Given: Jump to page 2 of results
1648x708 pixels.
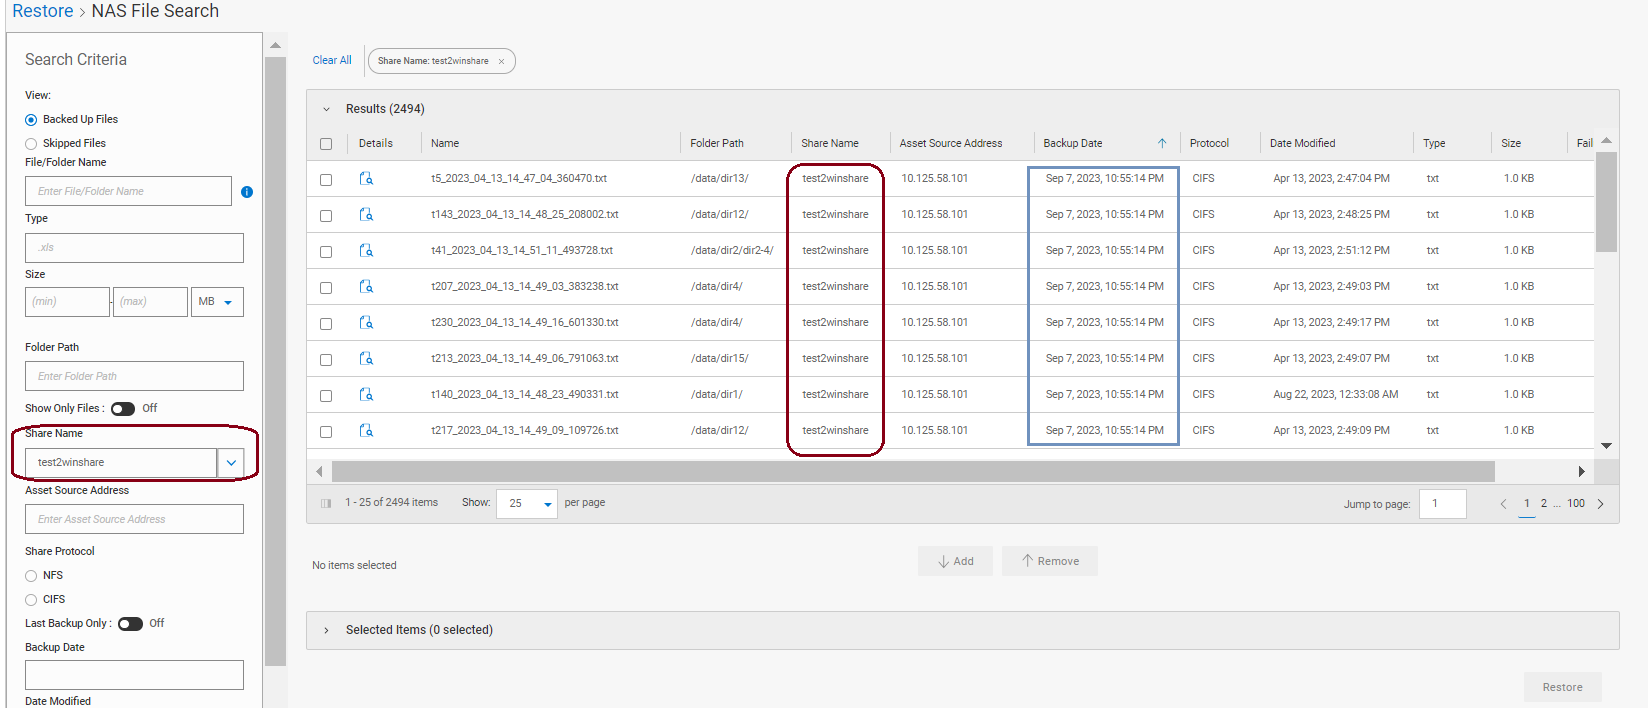Looking at the screenshot, I should click(x=1544, y=504).
